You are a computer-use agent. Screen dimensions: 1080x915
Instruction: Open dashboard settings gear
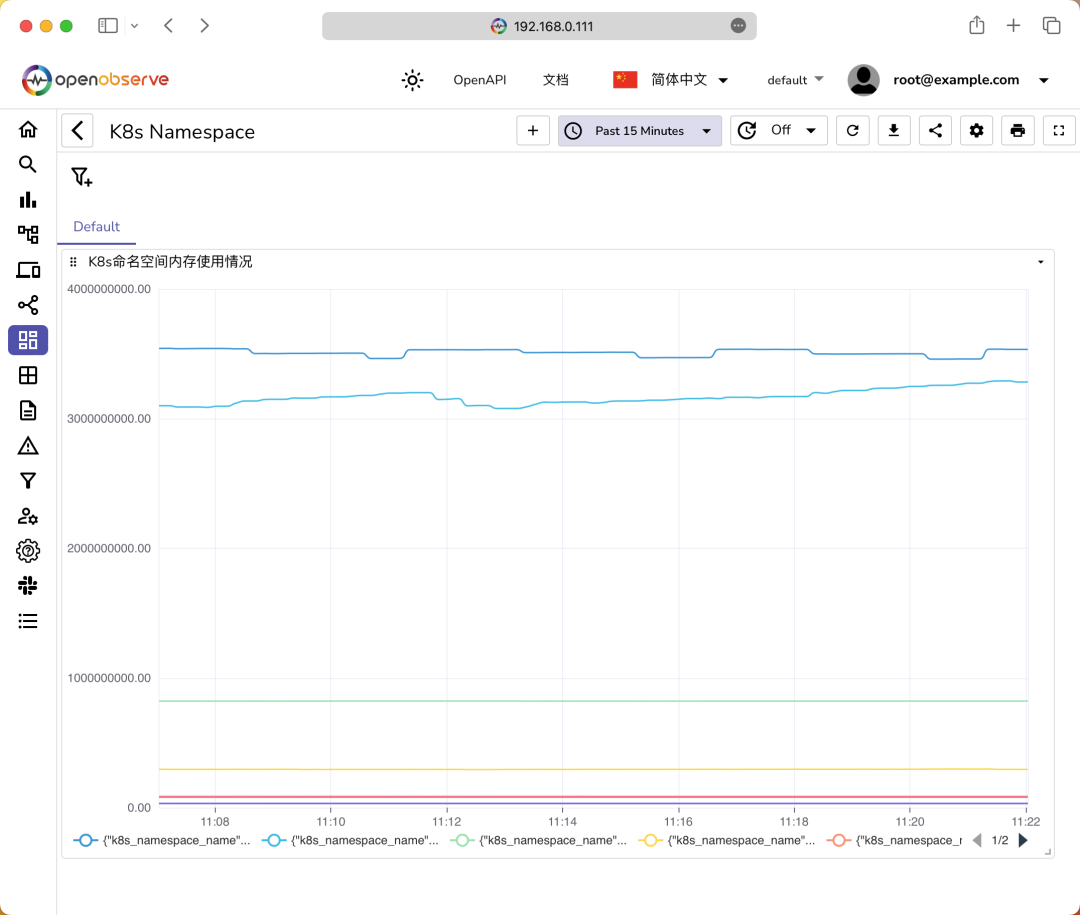click(977, 130)
